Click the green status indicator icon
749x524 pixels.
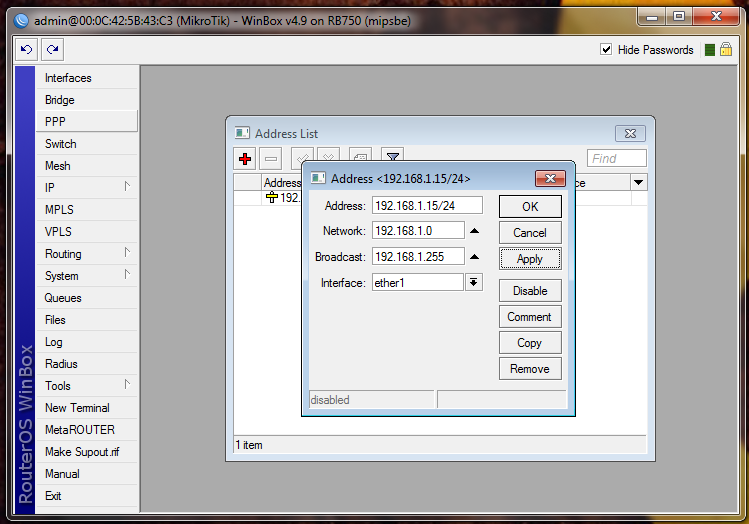point(710,50)
